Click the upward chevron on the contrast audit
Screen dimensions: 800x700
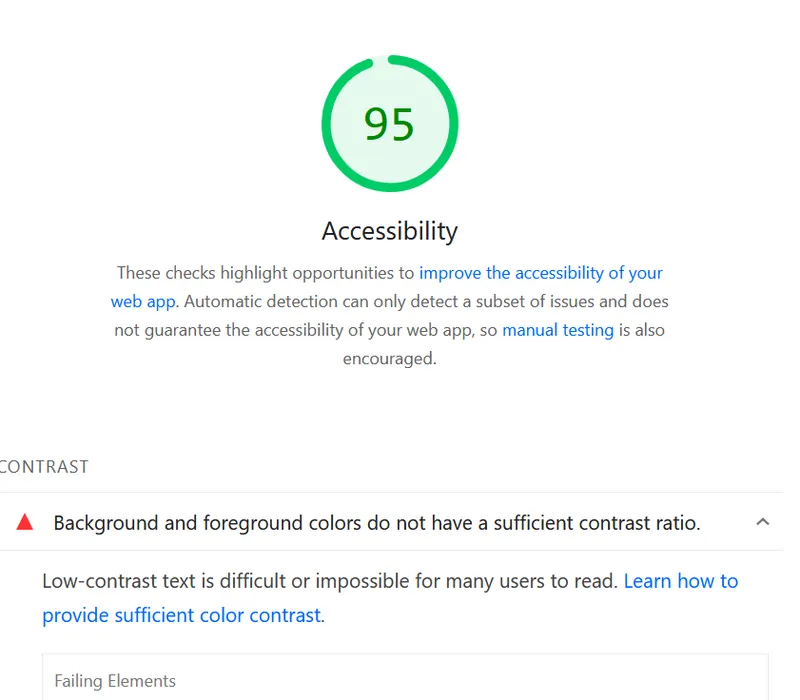point(762,522)
